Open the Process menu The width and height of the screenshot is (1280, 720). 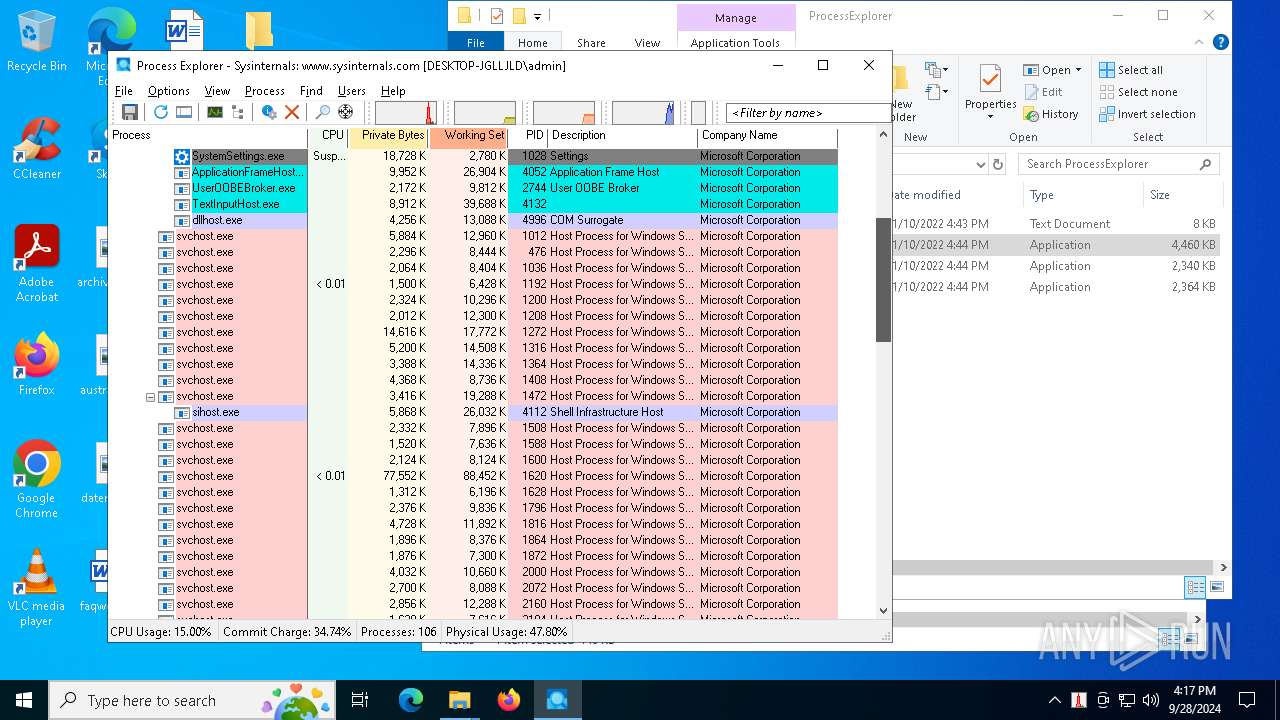point(265,90)
